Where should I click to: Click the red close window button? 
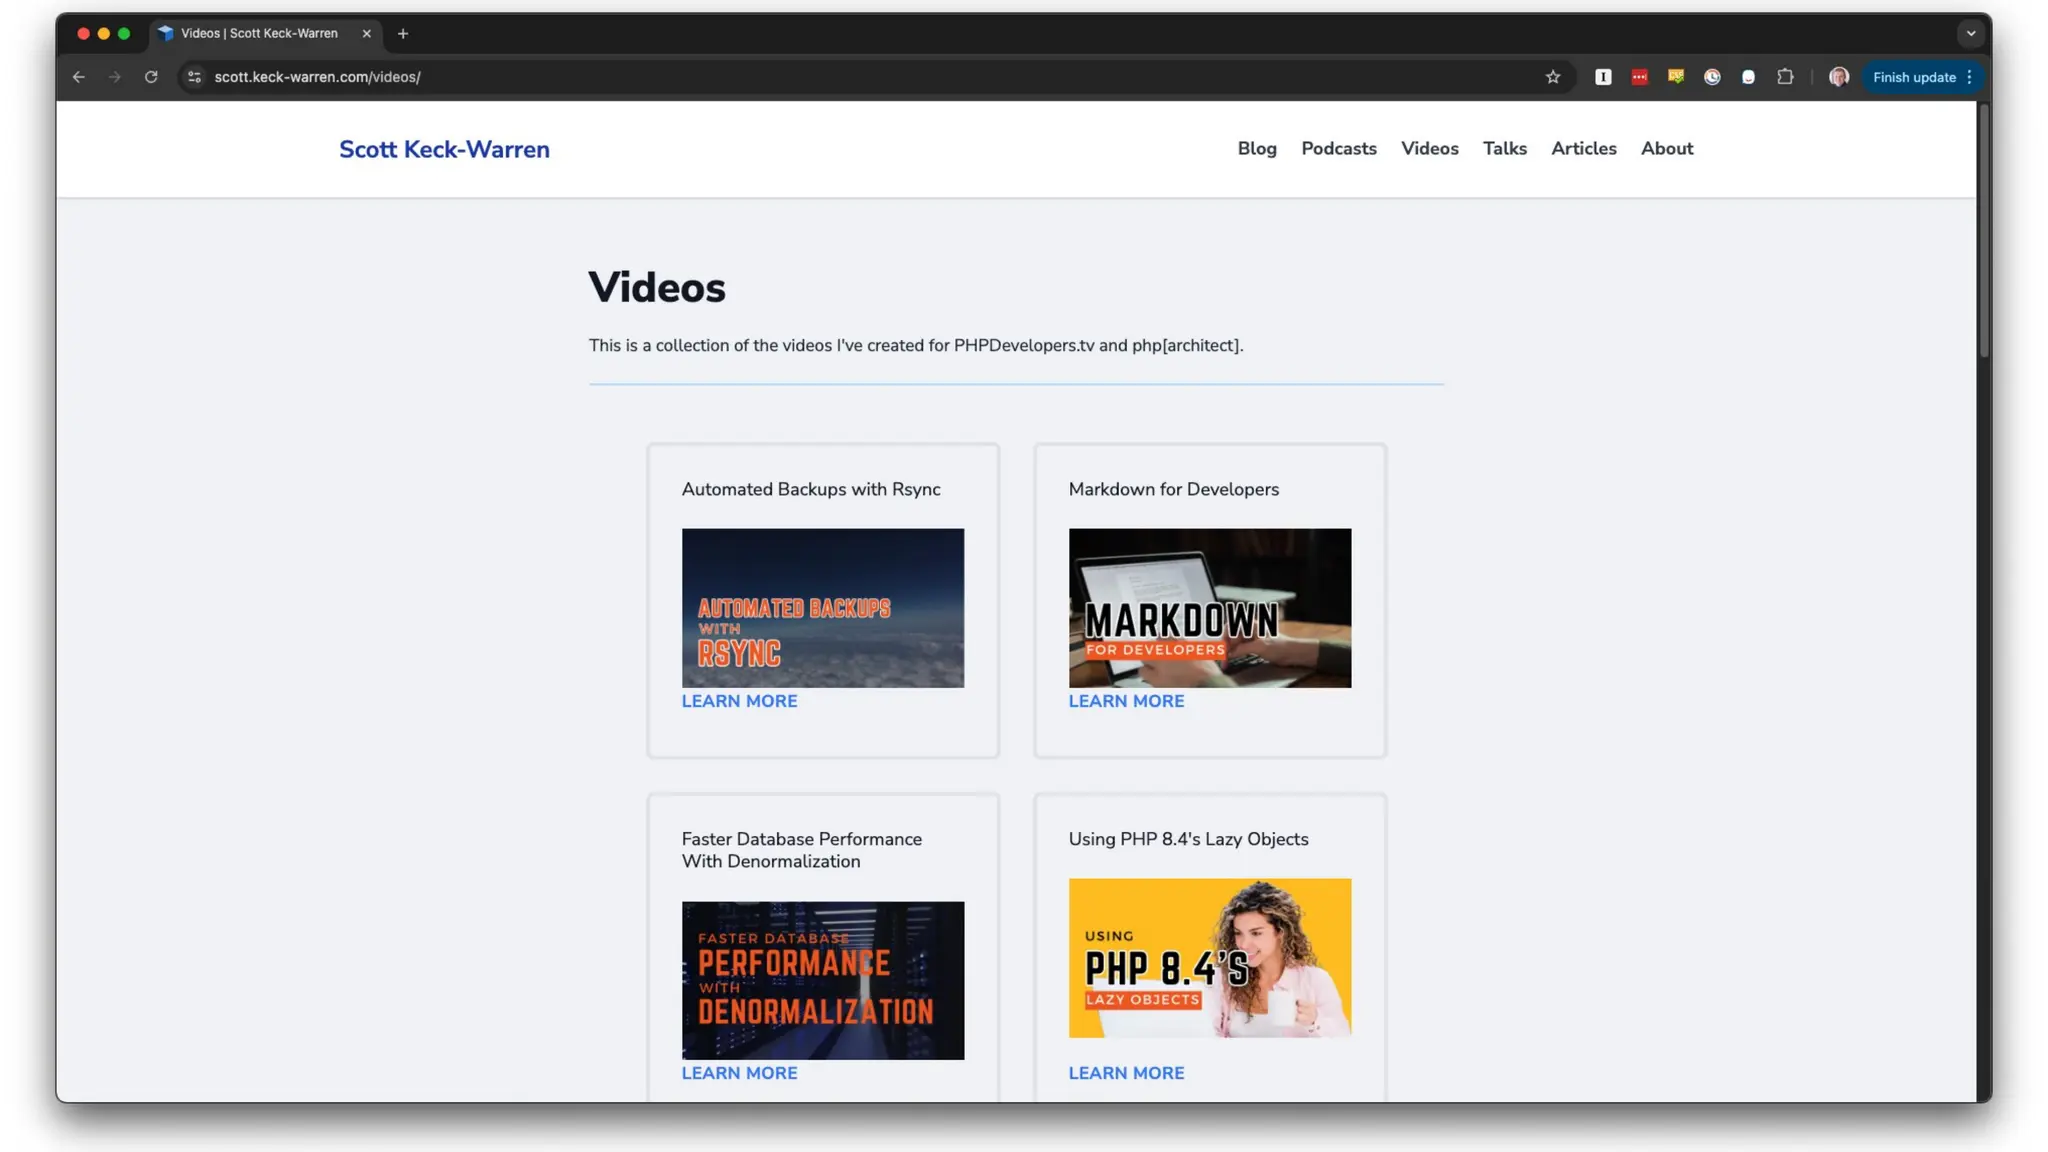click(x=83, y=33)
